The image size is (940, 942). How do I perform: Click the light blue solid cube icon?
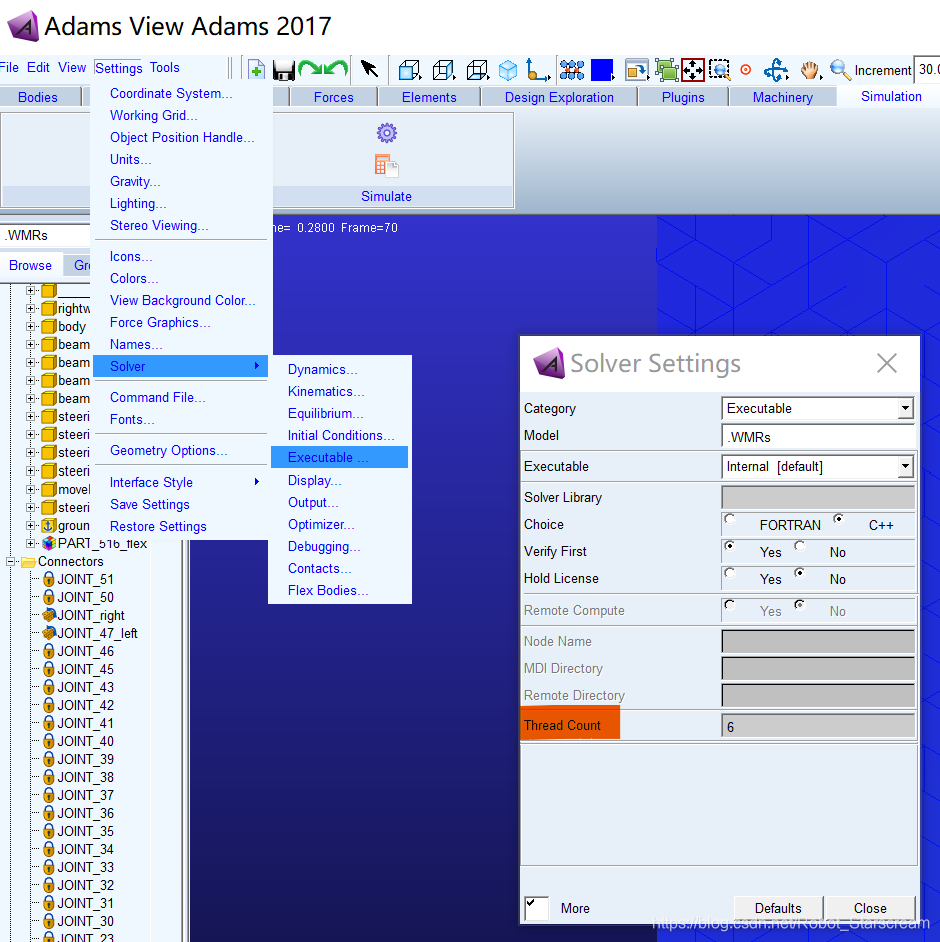pyautogui.click(x=508, y=70)
